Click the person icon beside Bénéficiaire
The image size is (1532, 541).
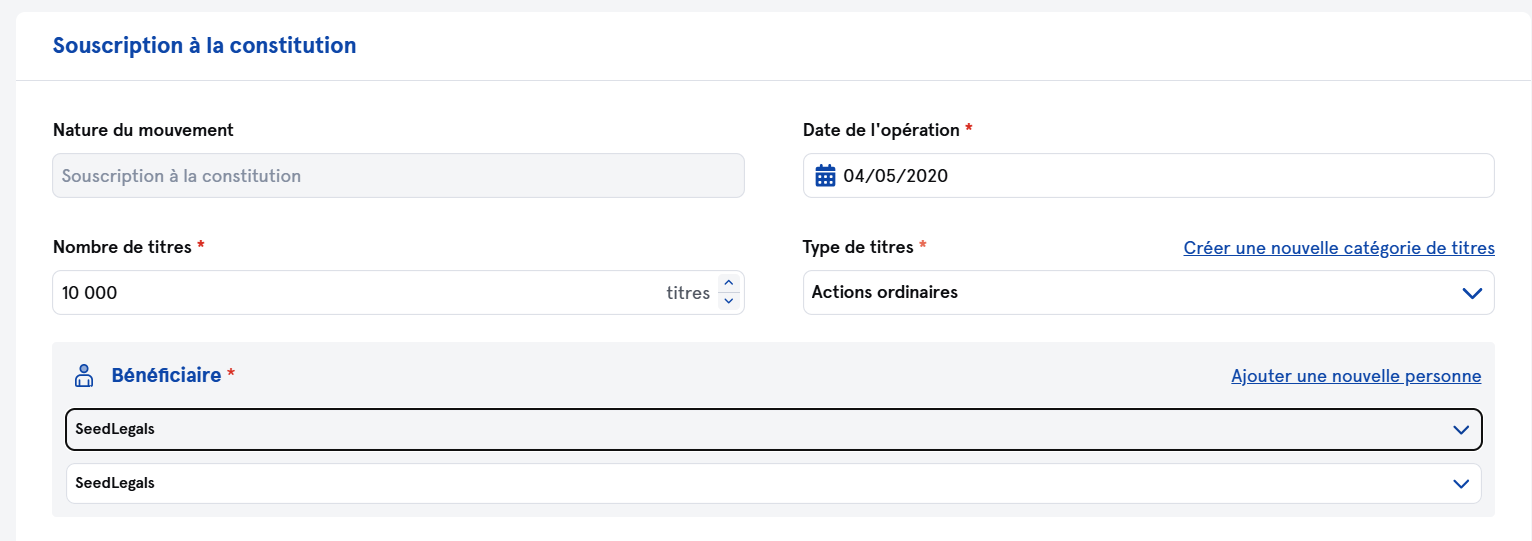84,376
